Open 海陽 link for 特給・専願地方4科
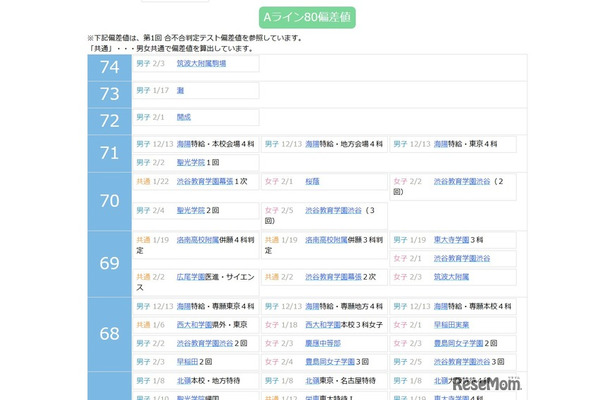 click(312, 307)
